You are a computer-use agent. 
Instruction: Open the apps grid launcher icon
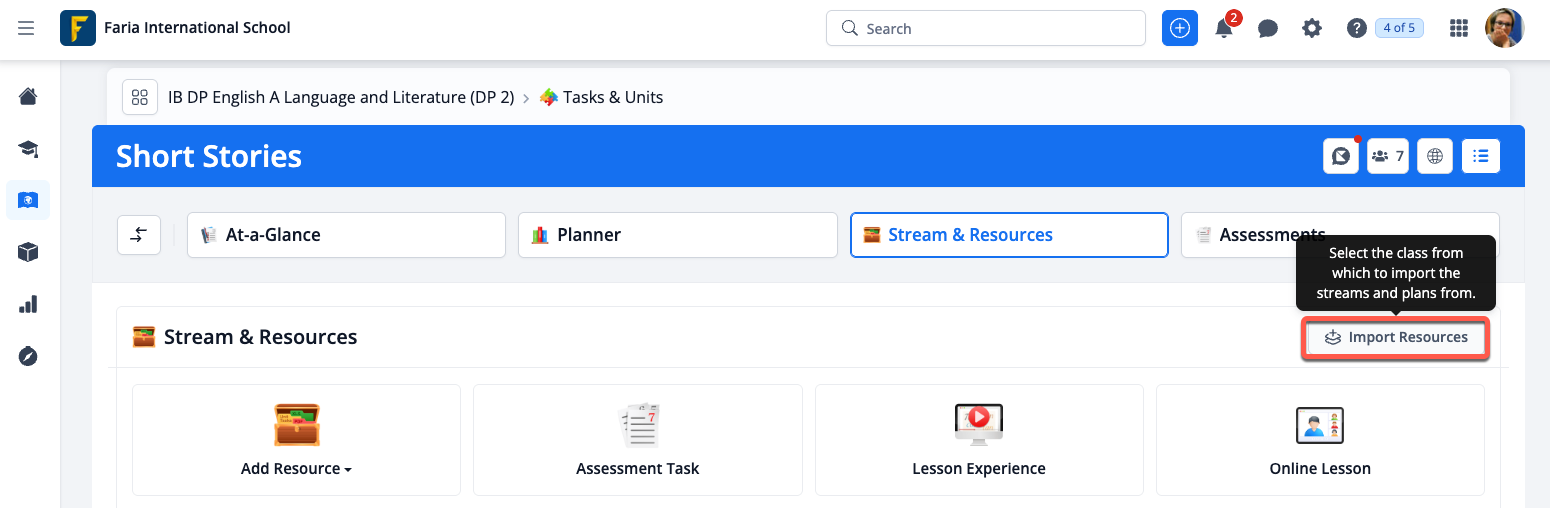click(x=1459, y=29)
